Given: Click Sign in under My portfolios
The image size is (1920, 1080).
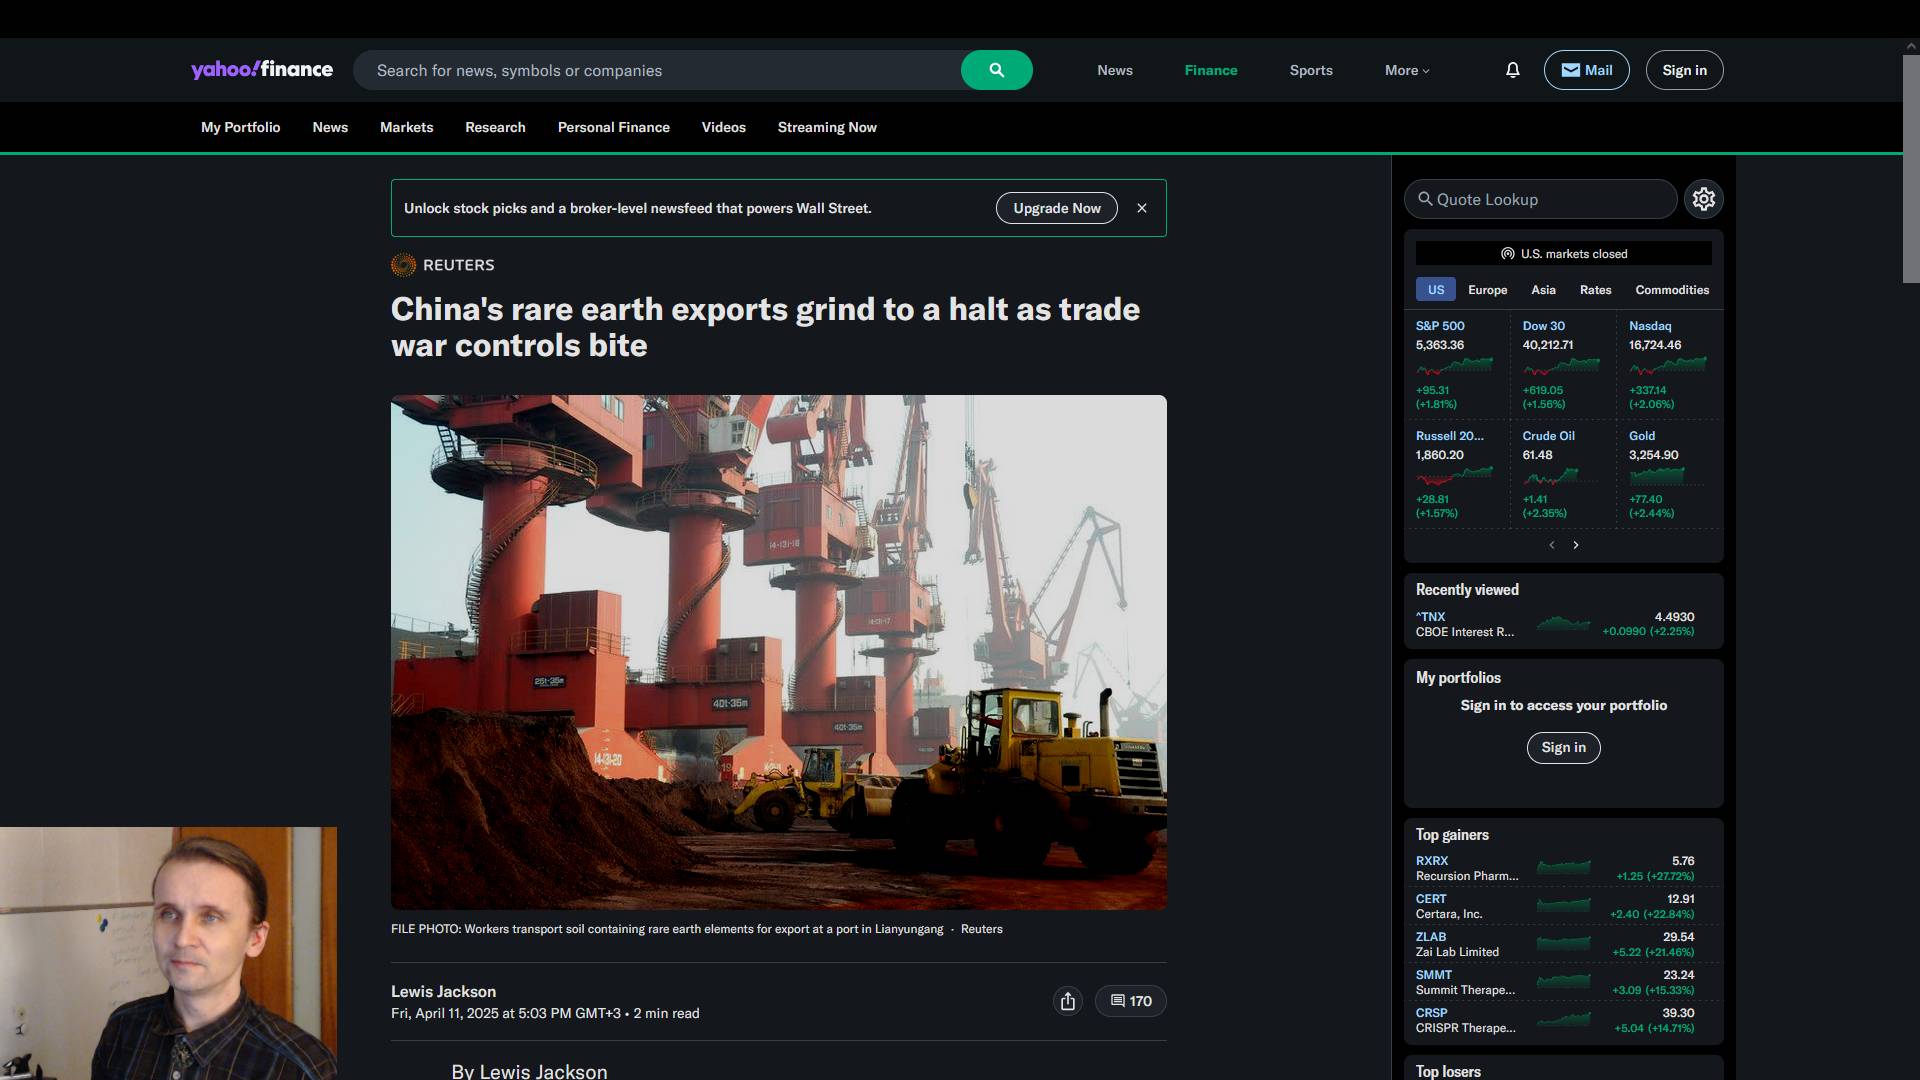Looking at the screenshot, I should pyautogui.click(x=1563, y=747).
